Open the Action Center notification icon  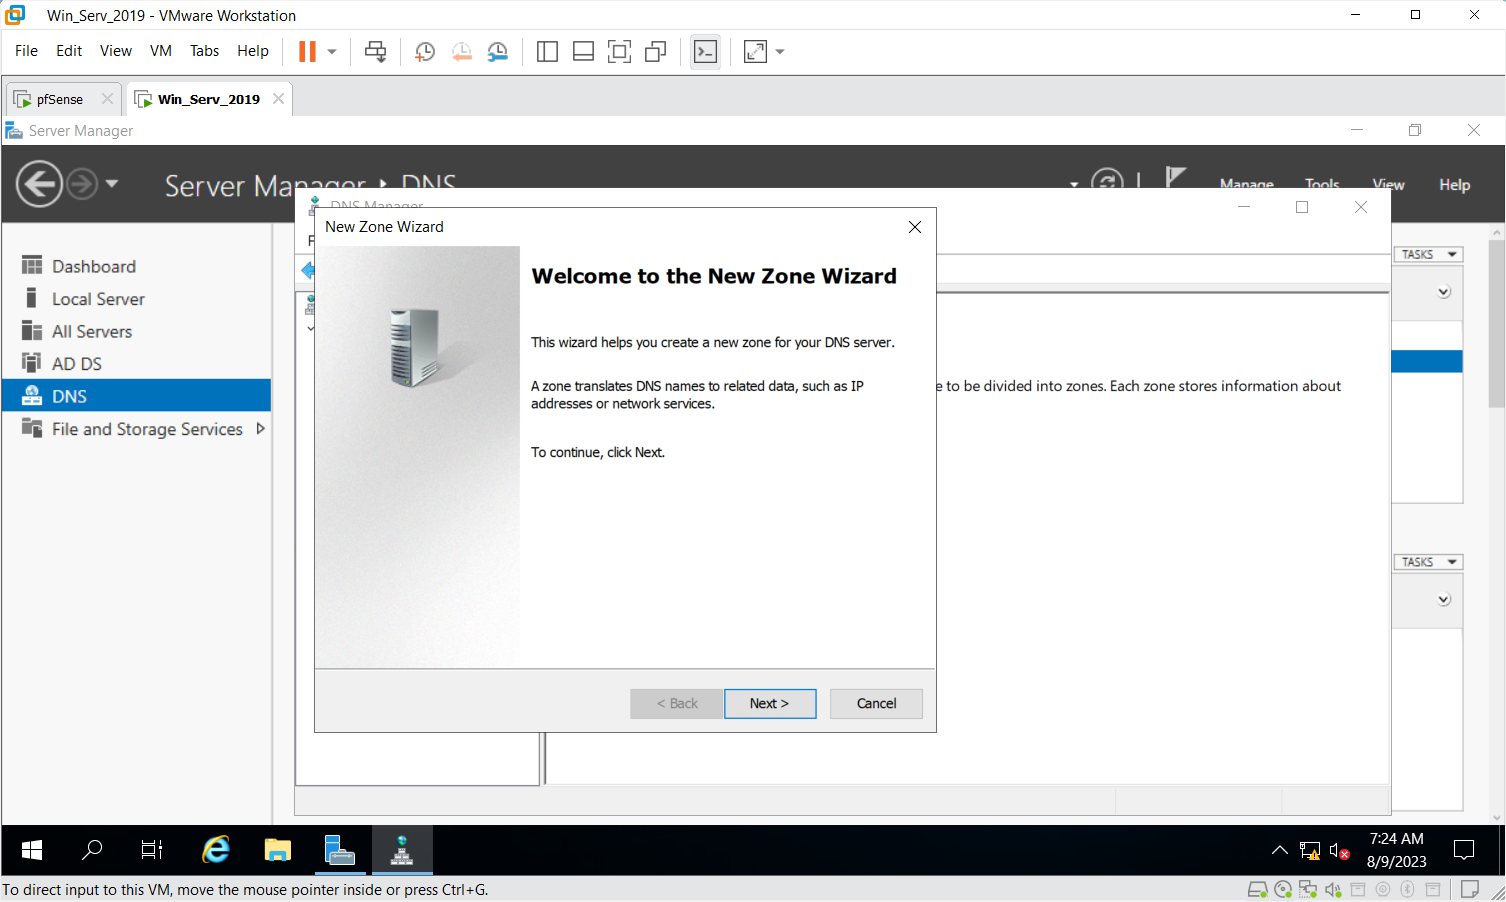tap(1464, 850)
